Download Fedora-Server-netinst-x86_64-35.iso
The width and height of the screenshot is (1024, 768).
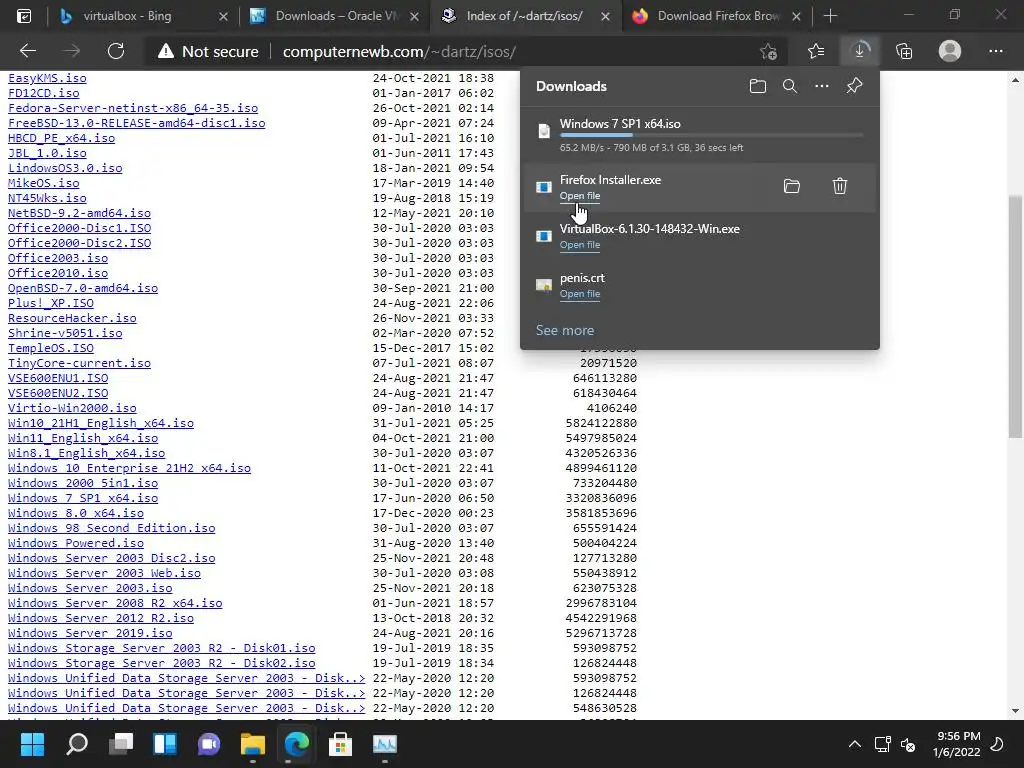(133, 108)
